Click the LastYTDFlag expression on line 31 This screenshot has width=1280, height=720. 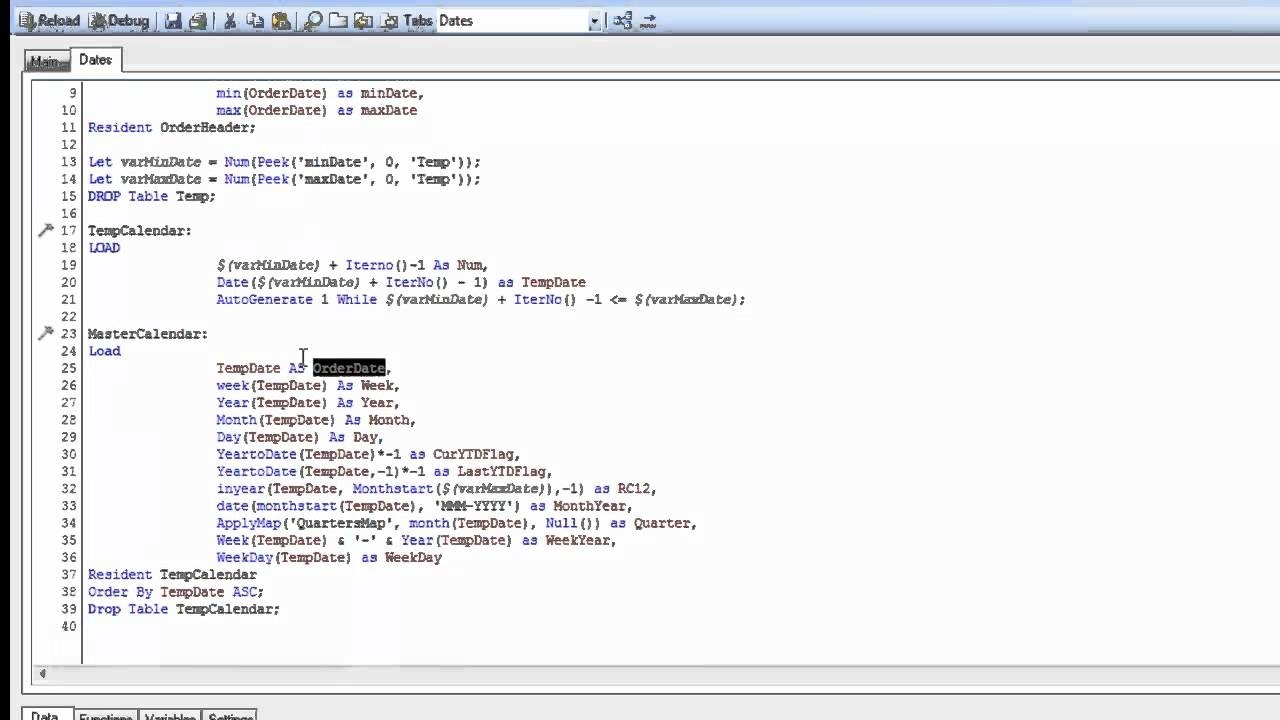click(x=385, y=472)
